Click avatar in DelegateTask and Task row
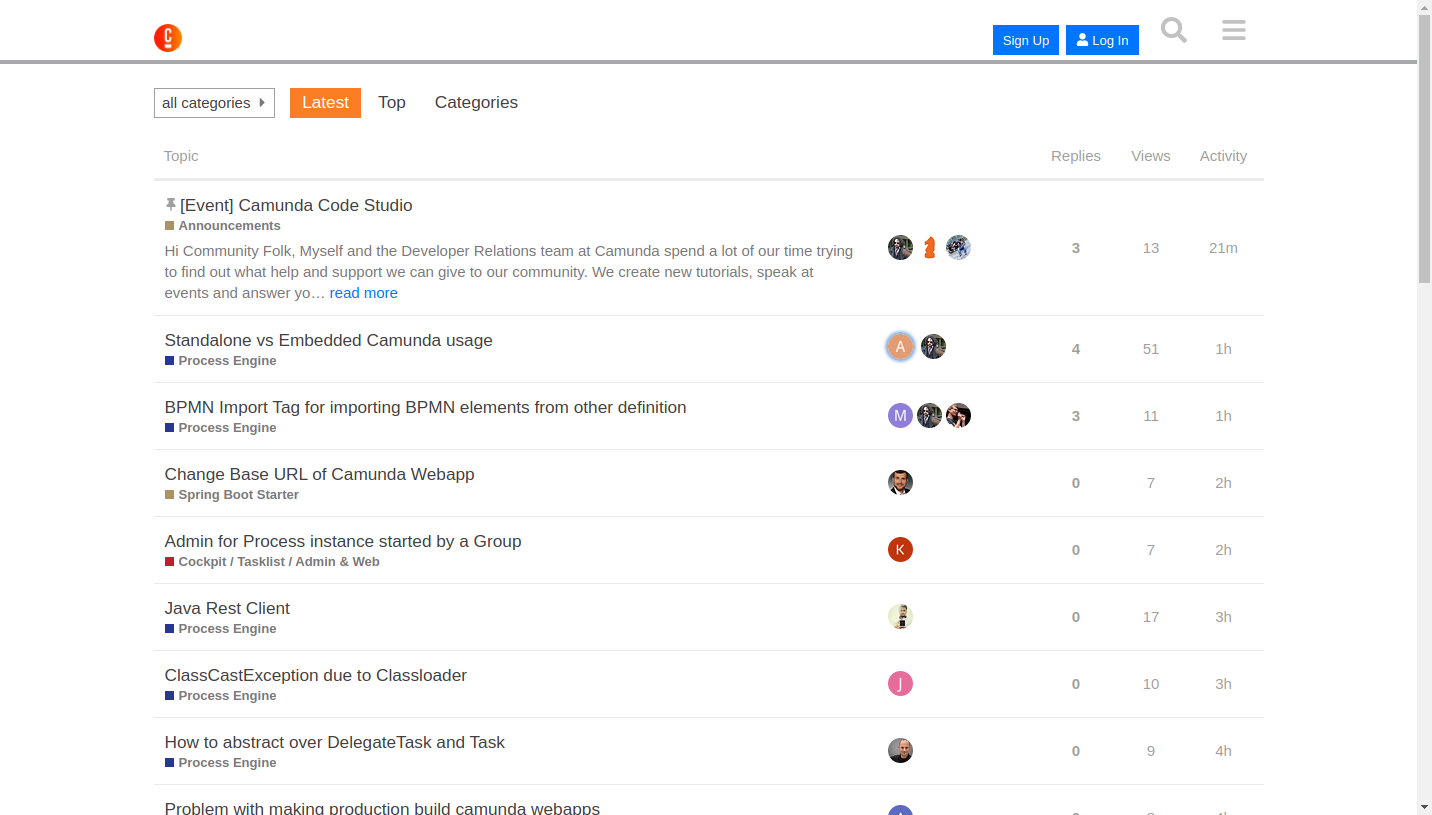 click(900, 751)
